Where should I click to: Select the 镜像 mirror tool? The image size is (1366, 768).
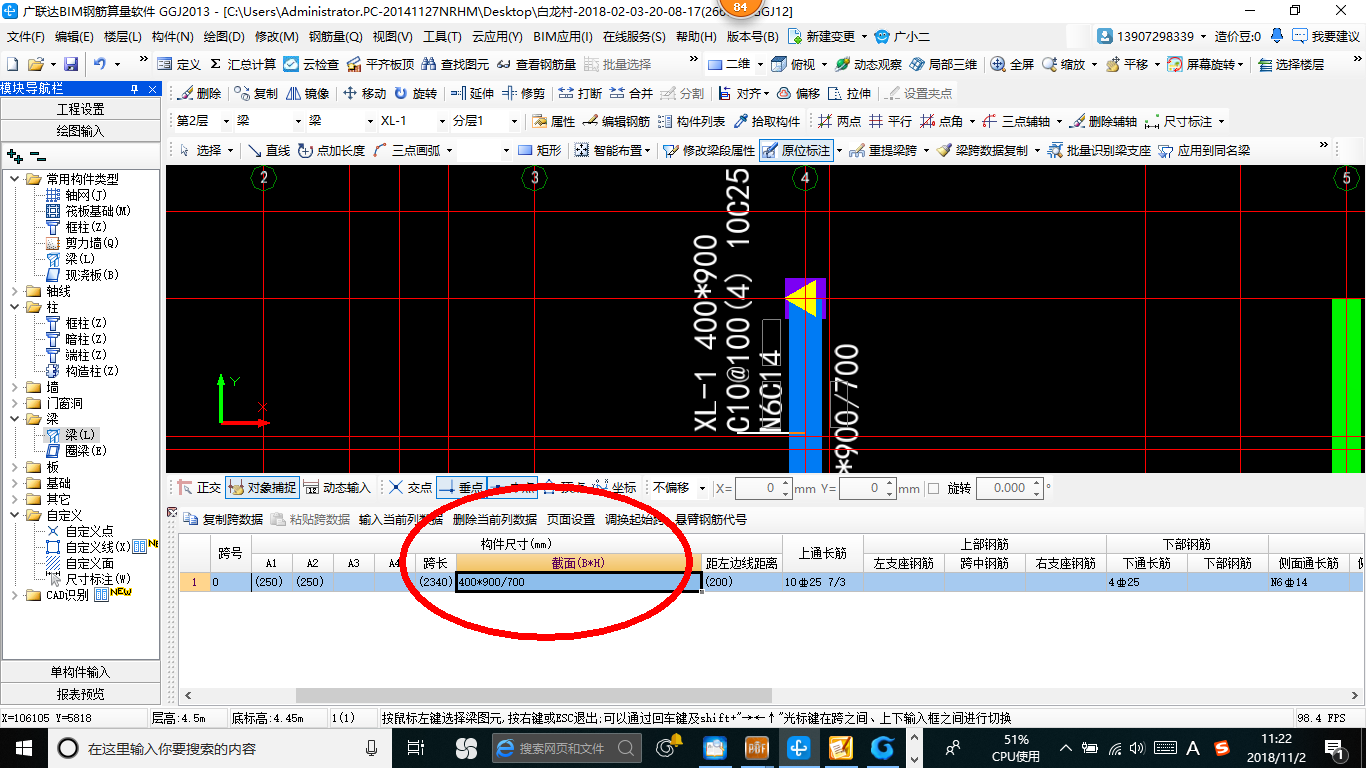(x=308, y=93)
